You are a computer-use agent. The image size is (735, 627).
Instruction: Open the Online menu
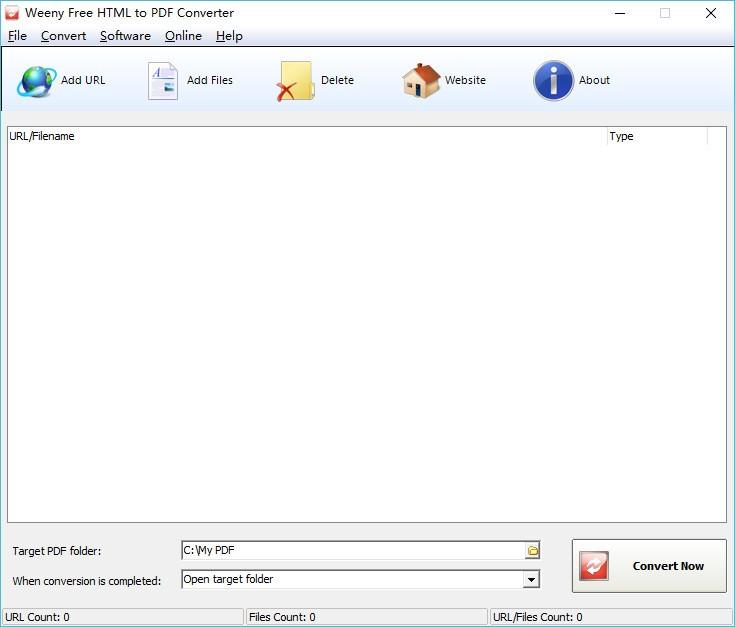tap(183, 36)
